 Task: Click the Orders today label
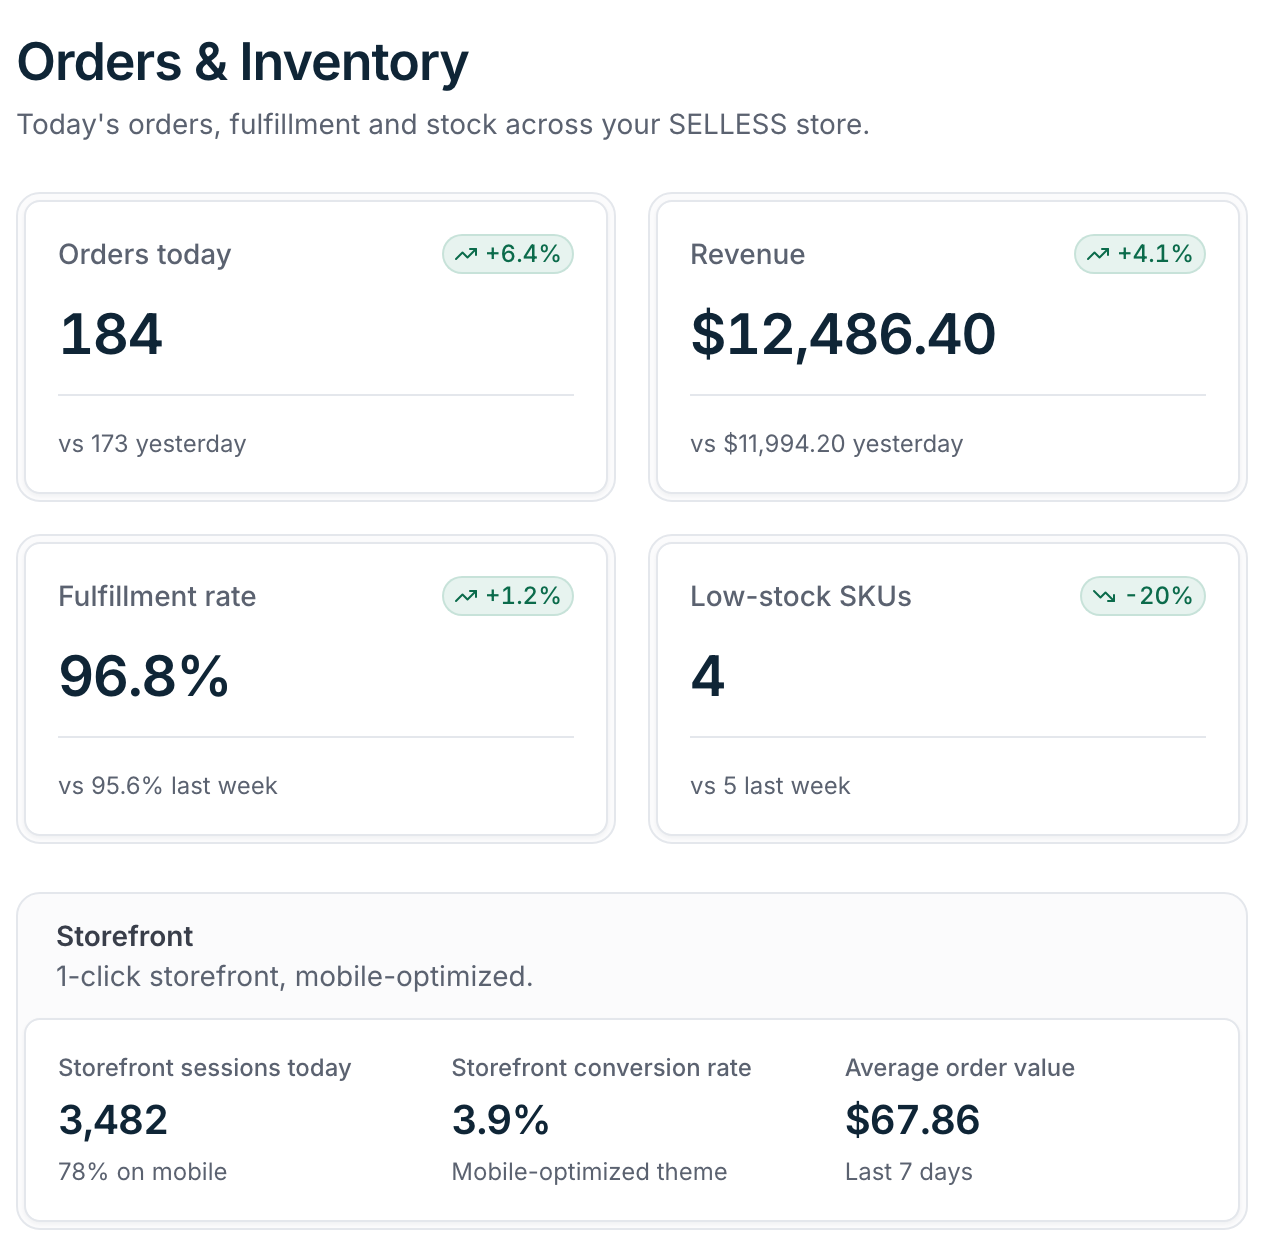[x=145, y=254]
